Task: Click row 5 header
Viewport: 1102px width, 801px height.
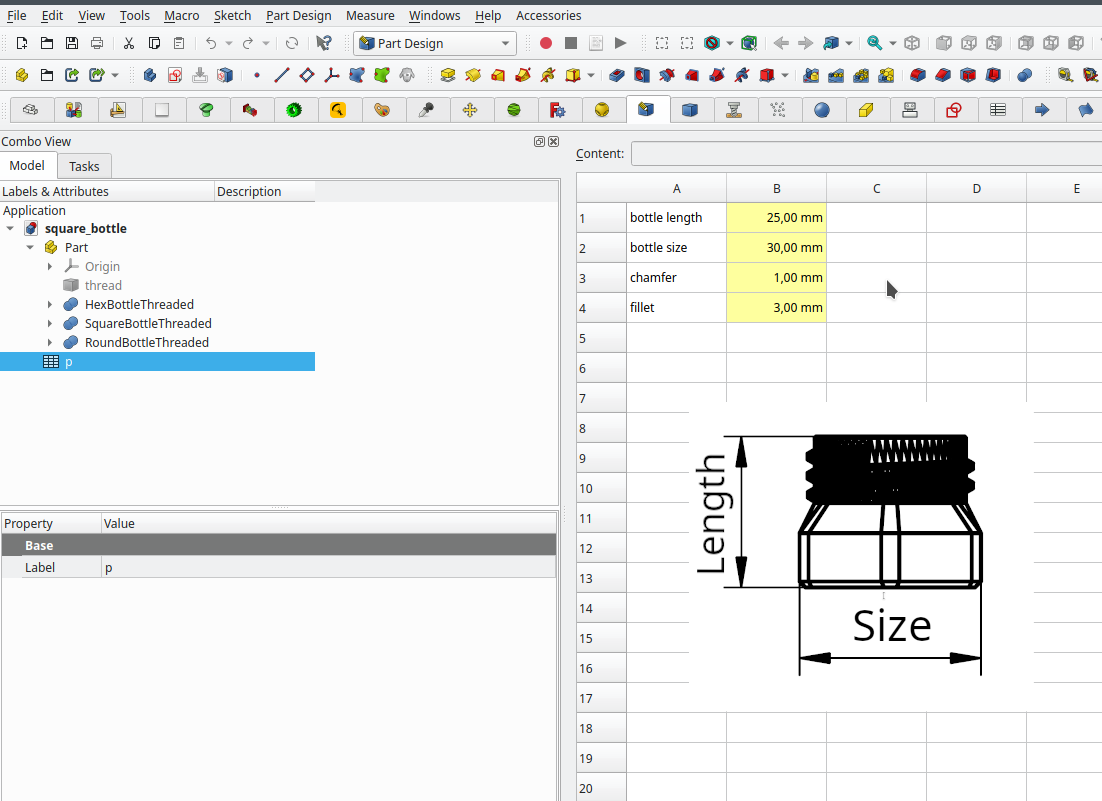Action: 601,338
